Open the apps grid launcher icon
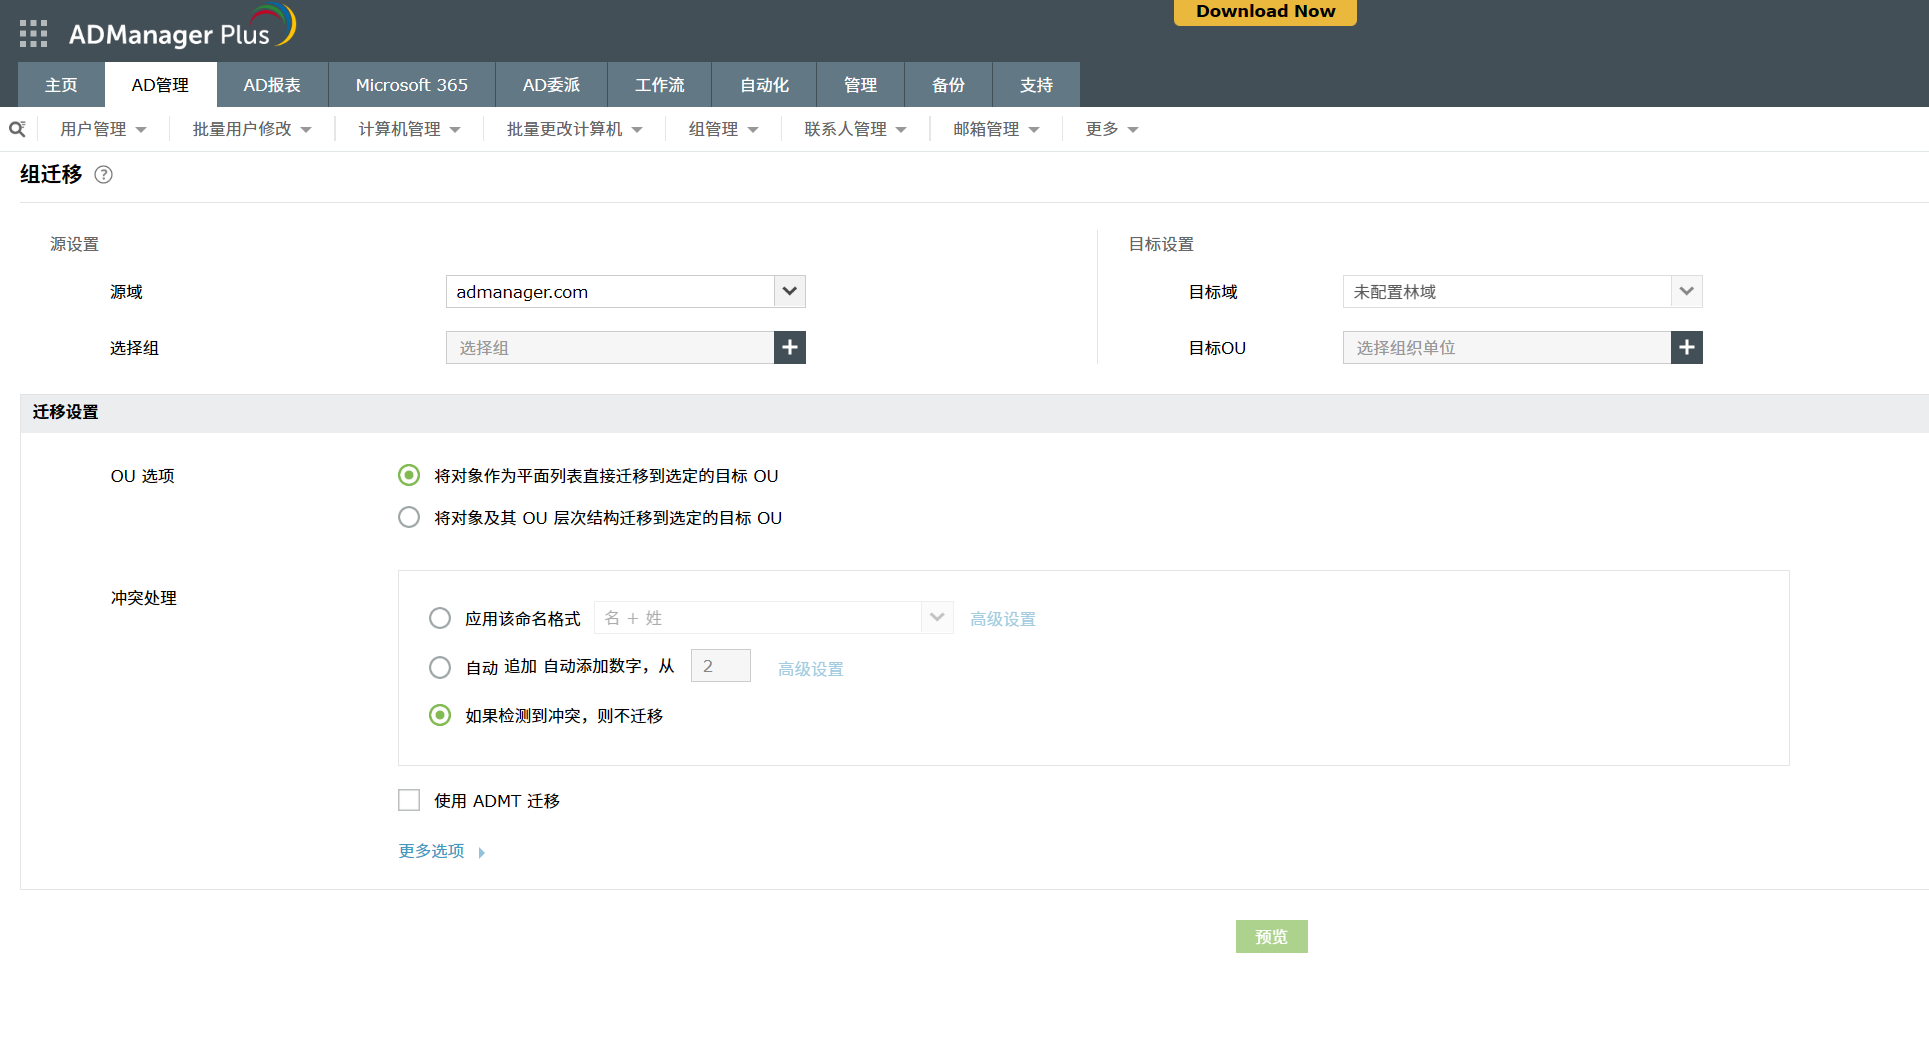This screenshot has height=1038, width=1929. [33, 34]
